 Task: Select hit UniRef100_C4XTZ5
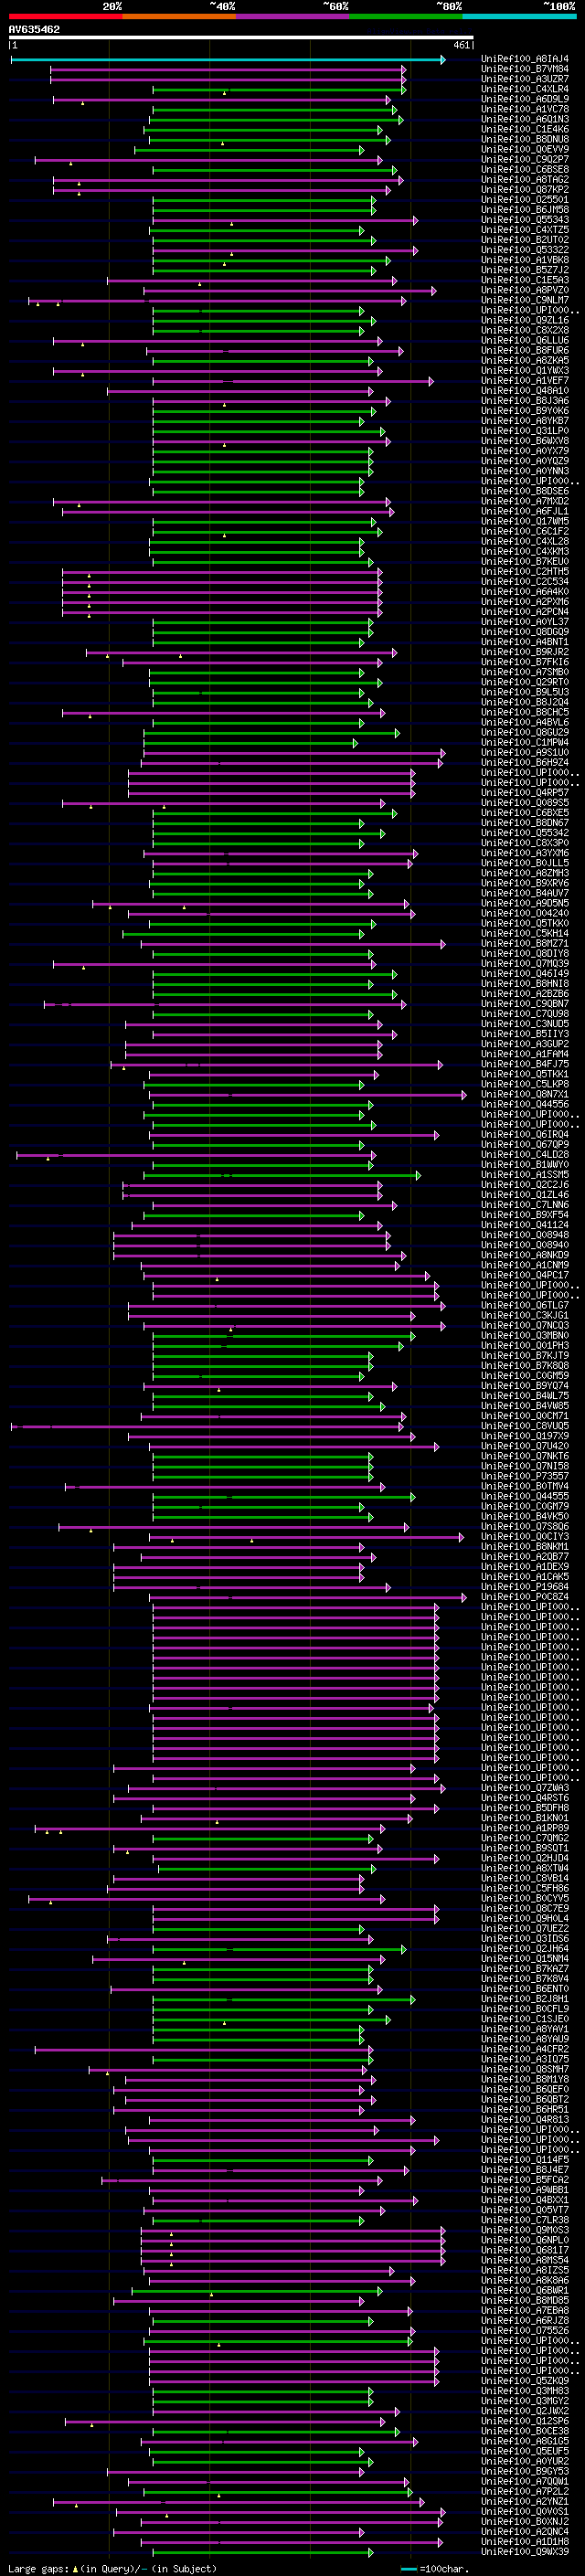point(525,230)
